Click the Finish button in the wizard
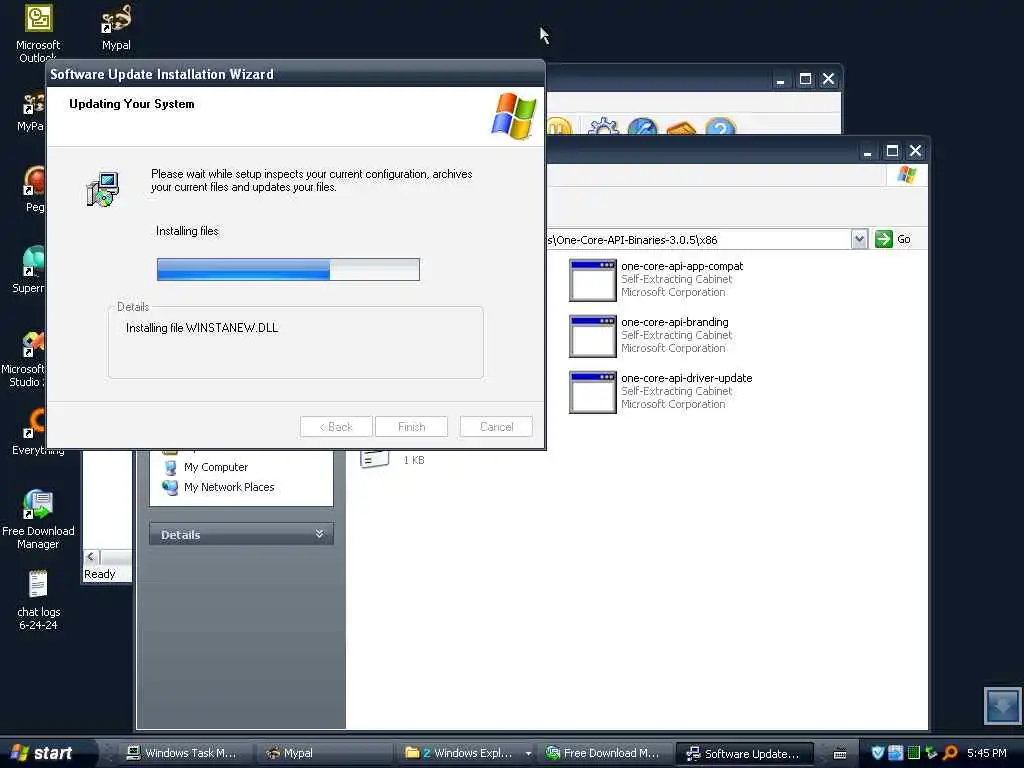The width and height of the screenshot is (1024, 768). pos(411,427)
